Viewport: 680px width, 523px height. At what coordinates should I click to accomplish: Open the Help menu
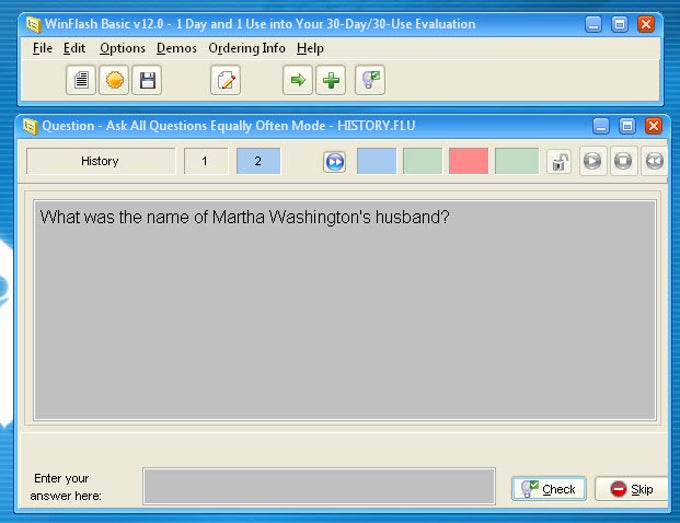(x=310, y=48)
